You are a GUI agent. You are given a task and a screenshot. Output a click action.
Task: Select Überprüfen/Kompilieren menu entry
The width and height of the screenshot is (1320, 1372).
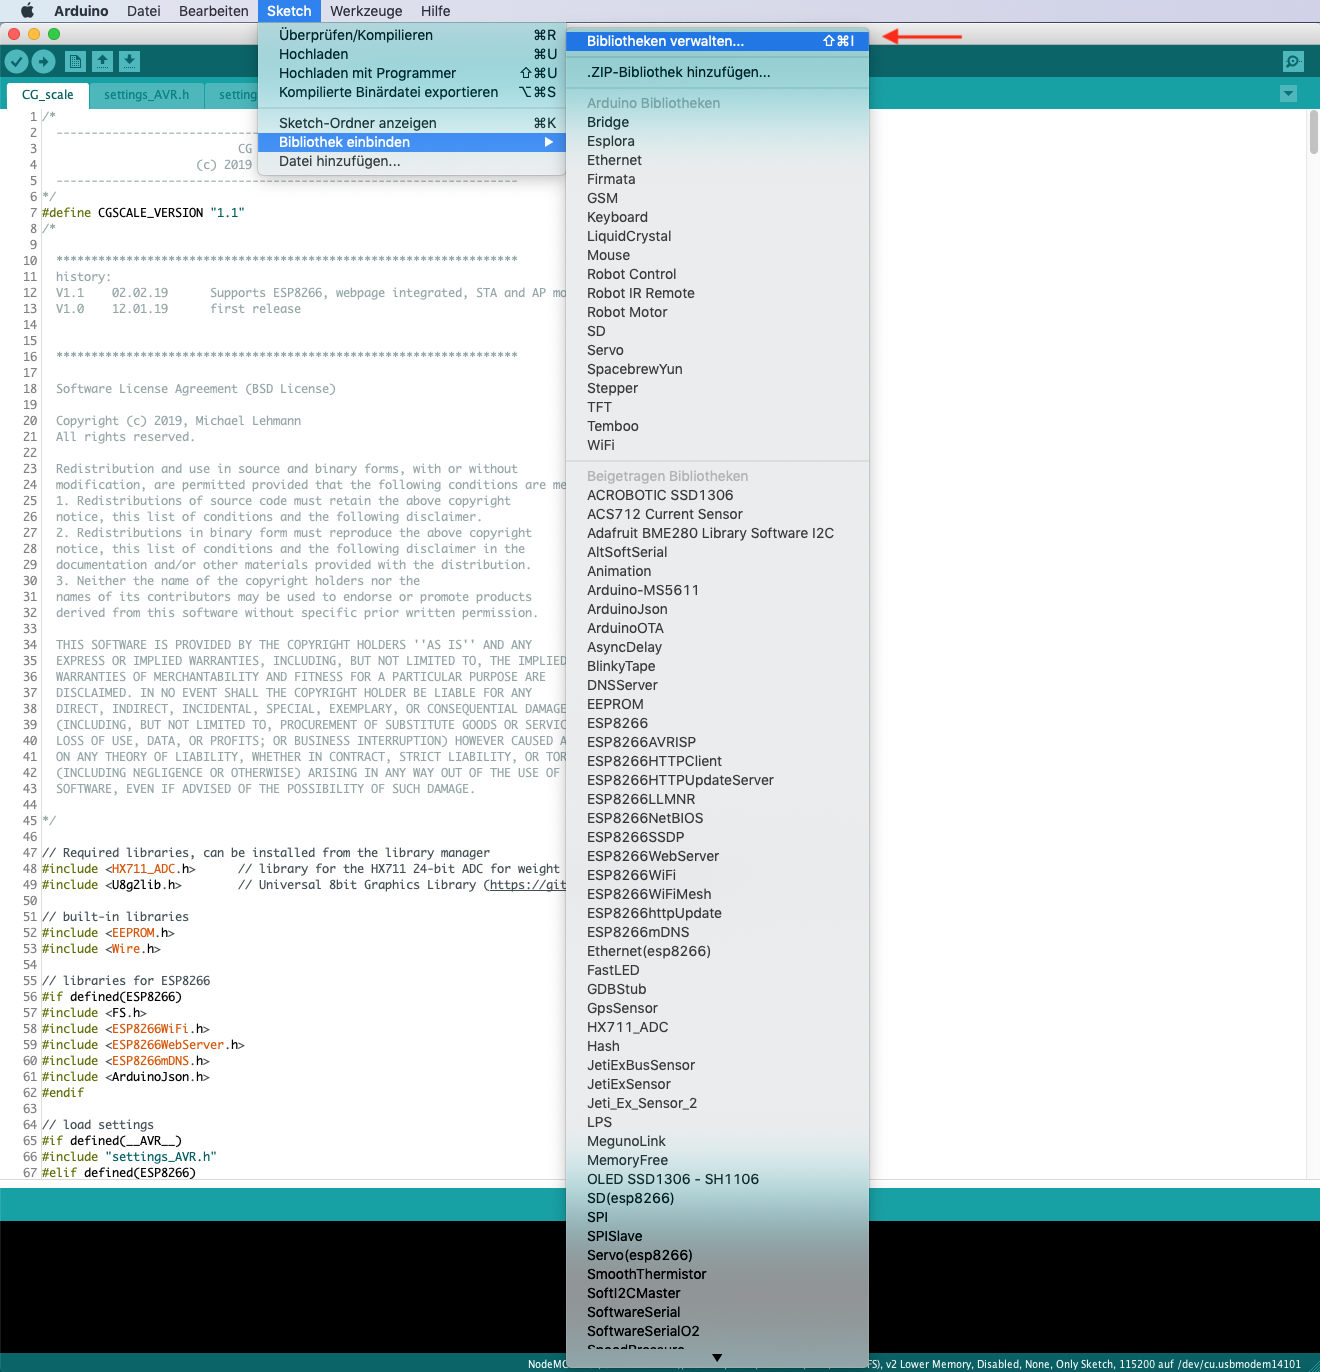coord(412,35)
